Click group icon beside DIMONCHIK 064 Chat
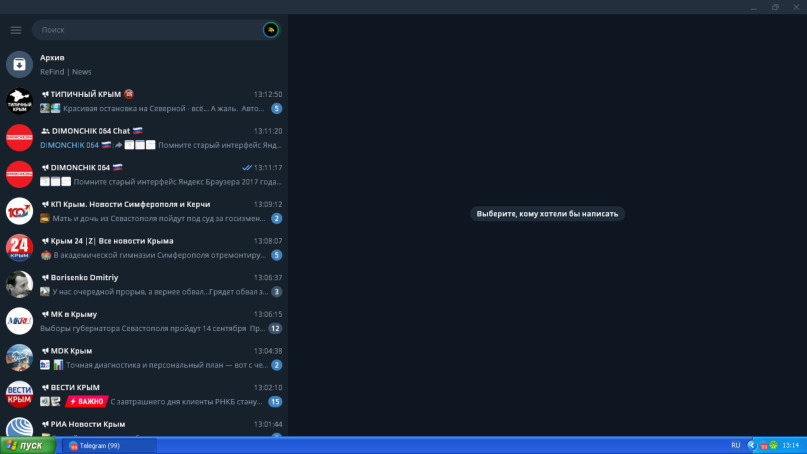The width and height of the screenshot is (807, 454). 45,131
